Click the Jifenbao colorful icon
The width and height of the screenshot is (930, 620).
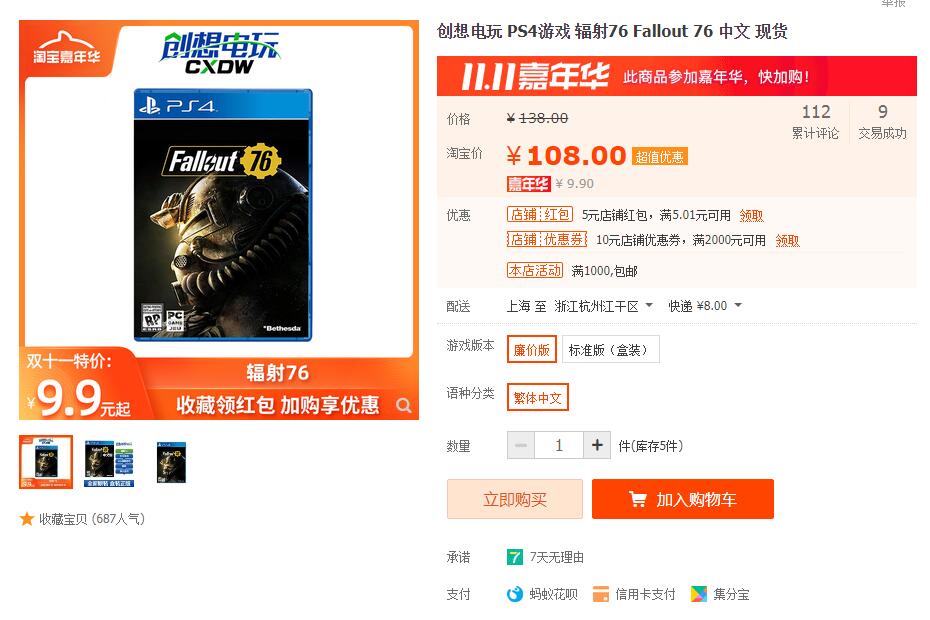tap(699, 594)
